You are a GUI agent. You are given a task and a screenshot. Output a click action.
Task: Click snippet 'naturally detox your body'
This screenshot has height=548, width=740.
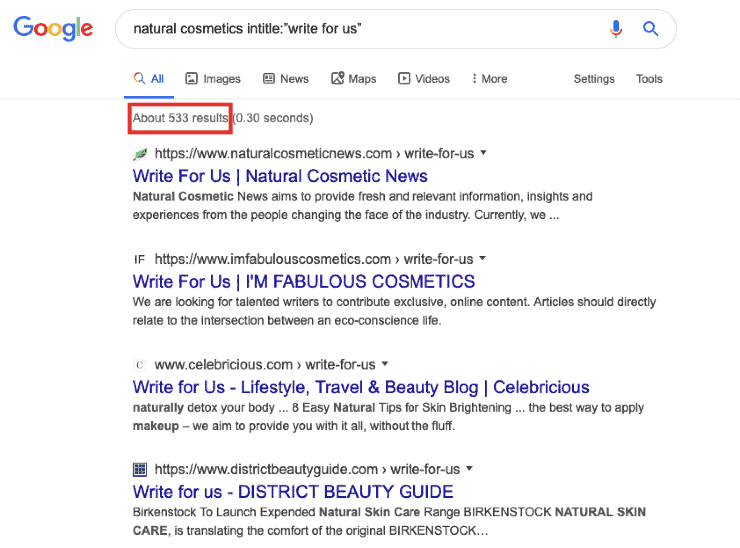388,417
